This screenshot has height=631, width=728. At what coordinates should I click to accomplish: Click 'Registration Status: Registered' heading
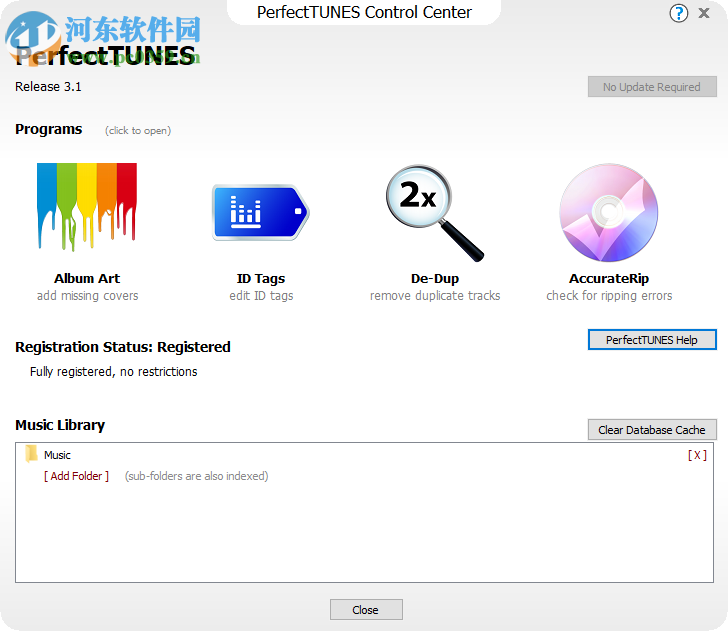123,347
